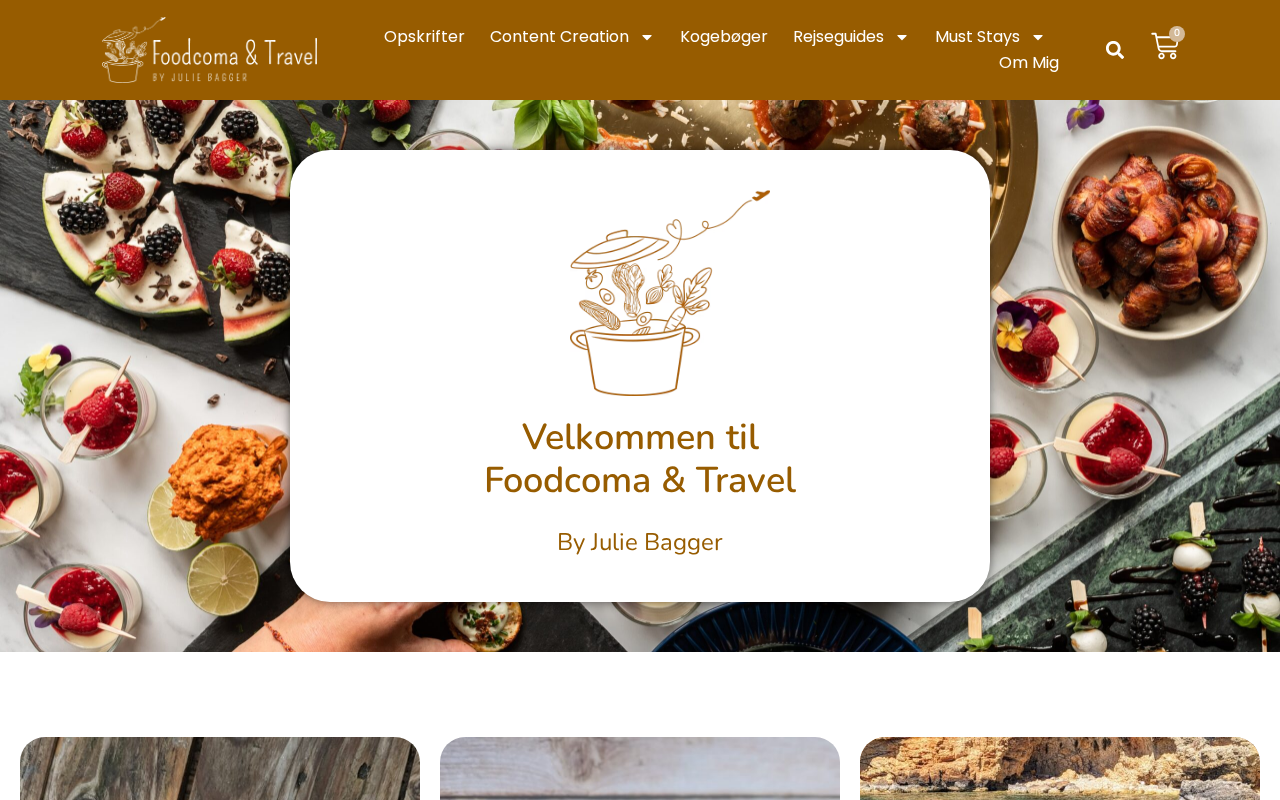Click the cooking pot logo illustration
Viewport: 1280px width, 800px height.
pyautogui.click(x=670, y=293)
